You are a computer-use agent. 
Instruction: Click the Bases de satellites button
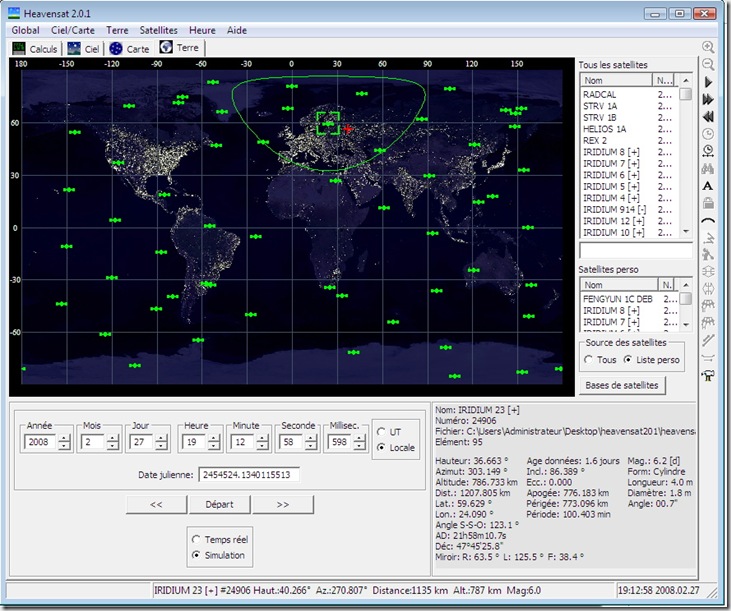[x=622, y=385]
